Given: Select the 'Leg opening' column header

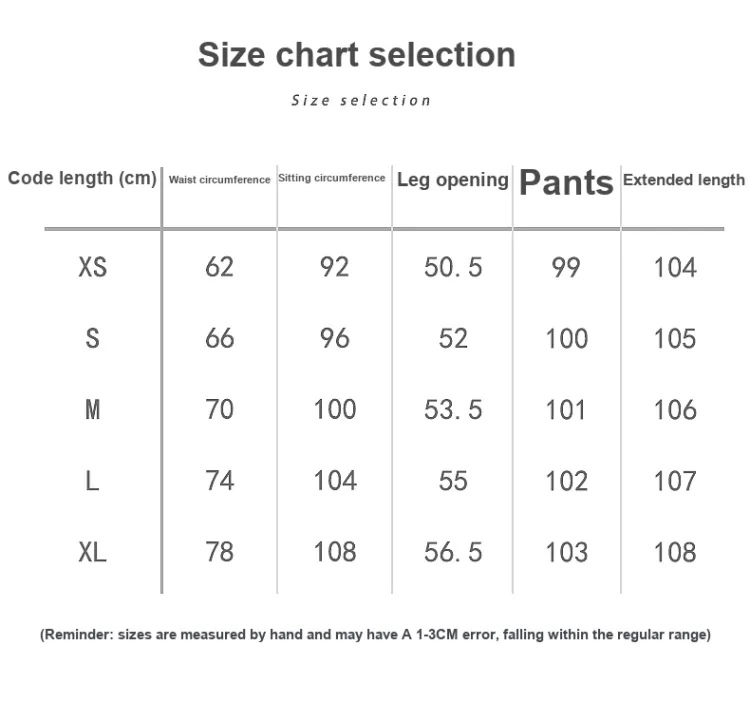Looking at the screenshot, I should tap(452, 180).
